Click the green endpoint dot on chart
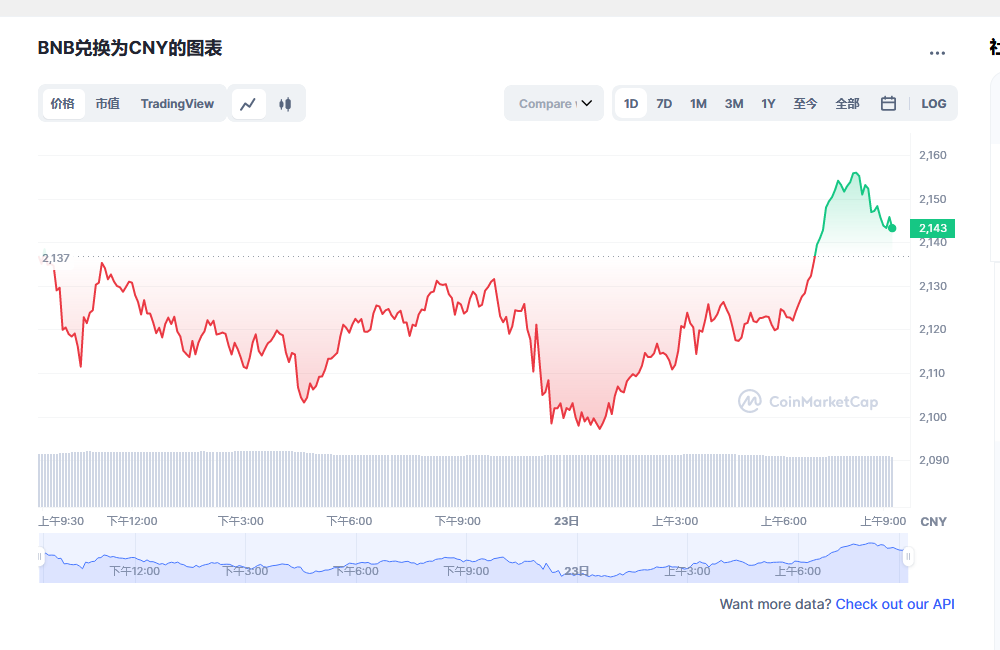Viewport: 1000px width, 650px height. pyautogui.click(x=892, y=228)
